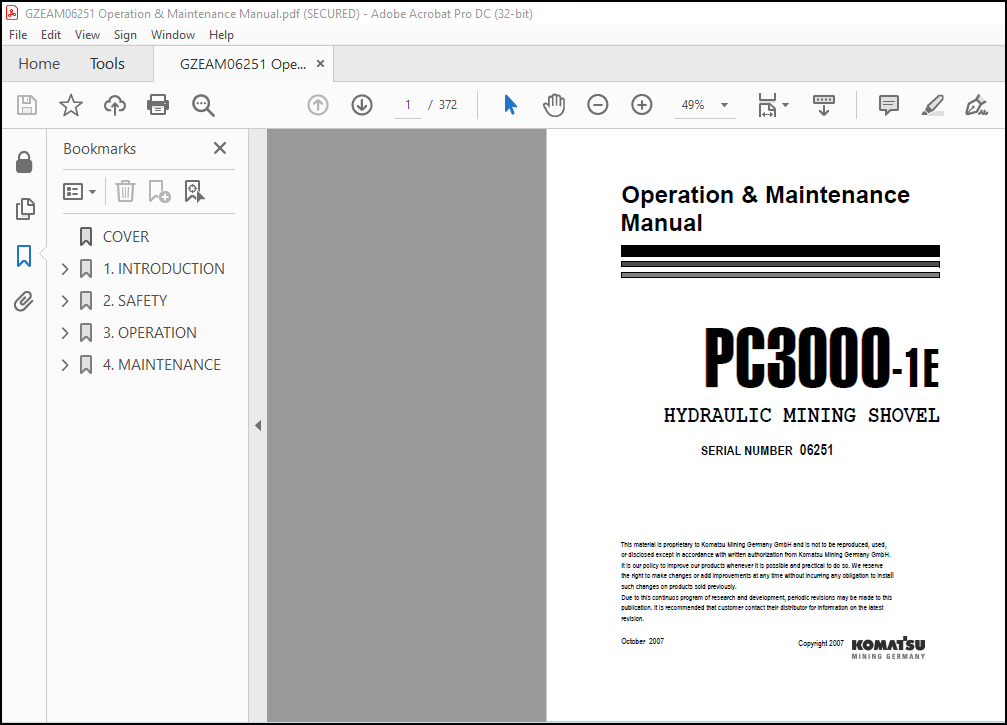
Task: Go to next page arrow
Action: click(x=362, y=105)
